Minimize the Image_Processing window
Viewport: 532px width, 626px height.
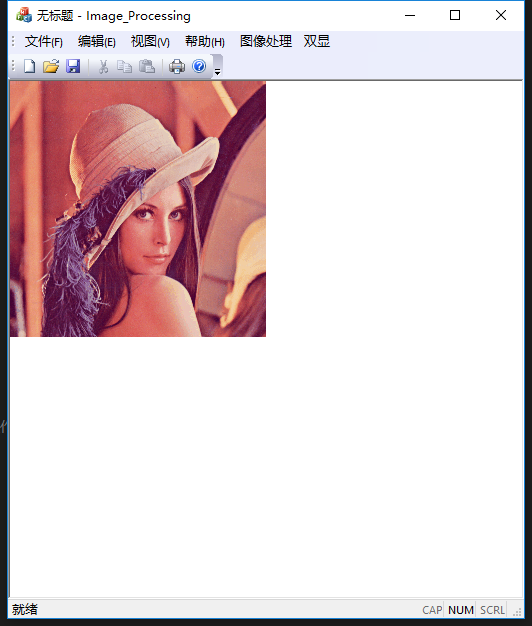tap(410, 15)
